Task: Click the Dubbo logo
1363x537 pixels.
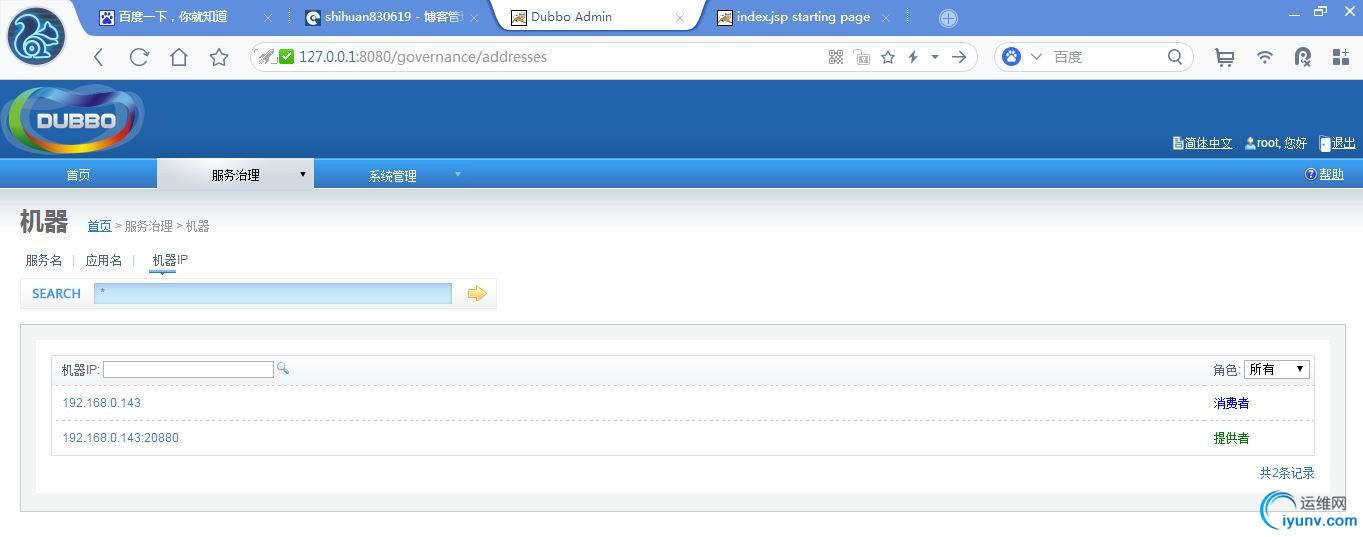Action: click(75, 120)
